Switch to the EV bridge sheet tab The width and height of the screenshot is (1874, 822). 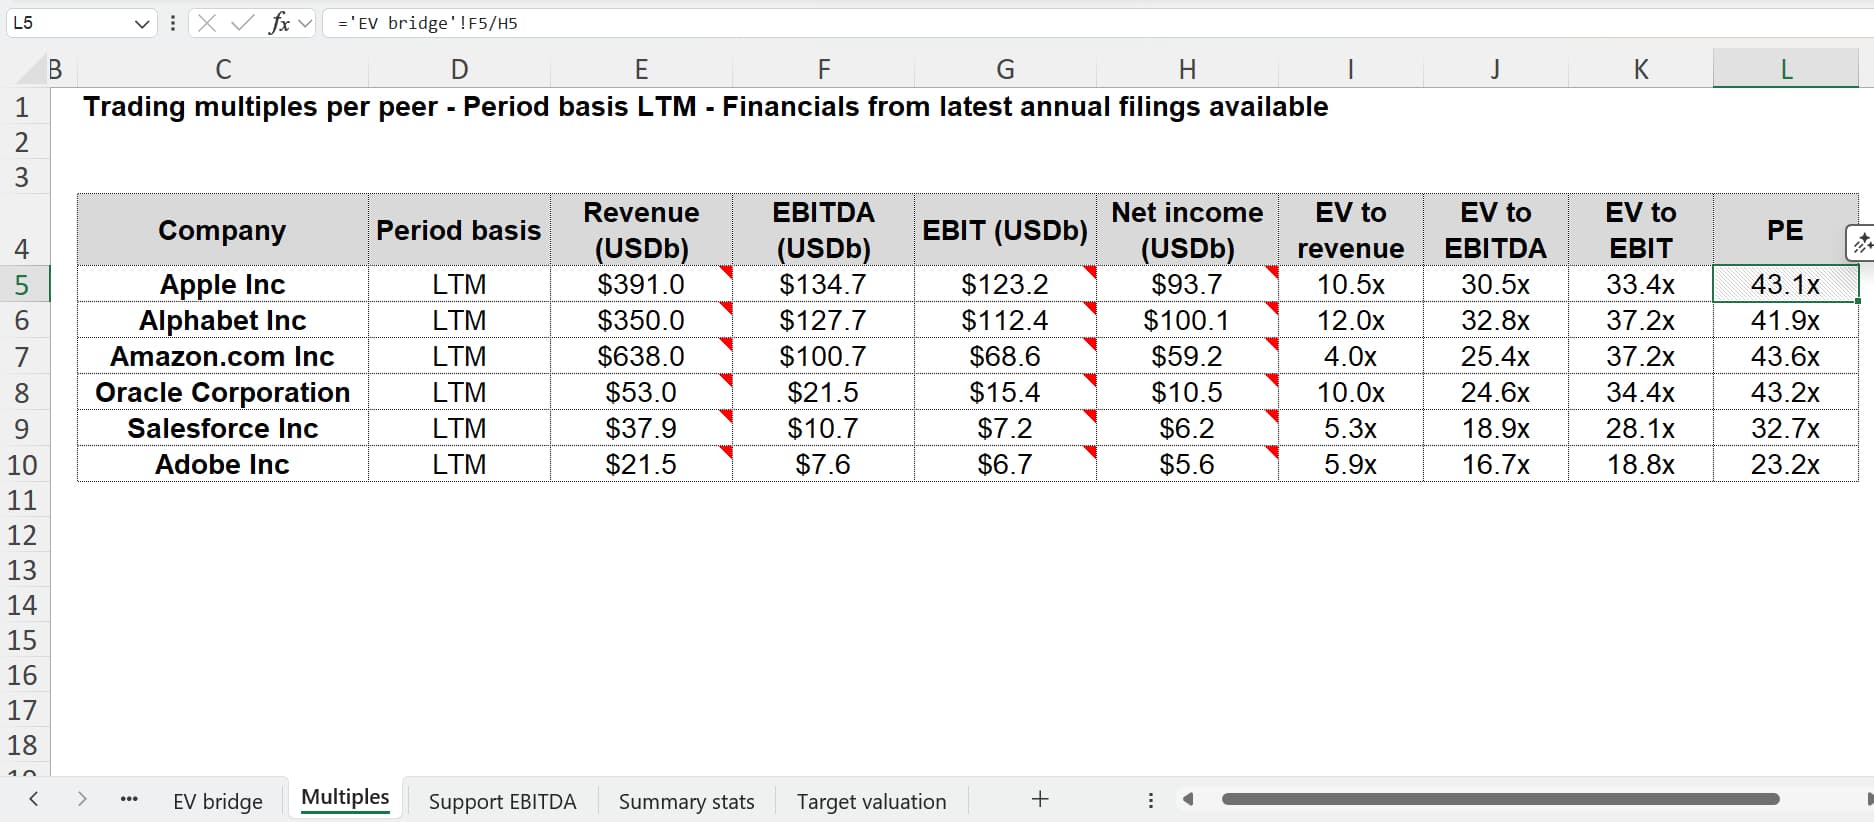[x=217, y=801]
